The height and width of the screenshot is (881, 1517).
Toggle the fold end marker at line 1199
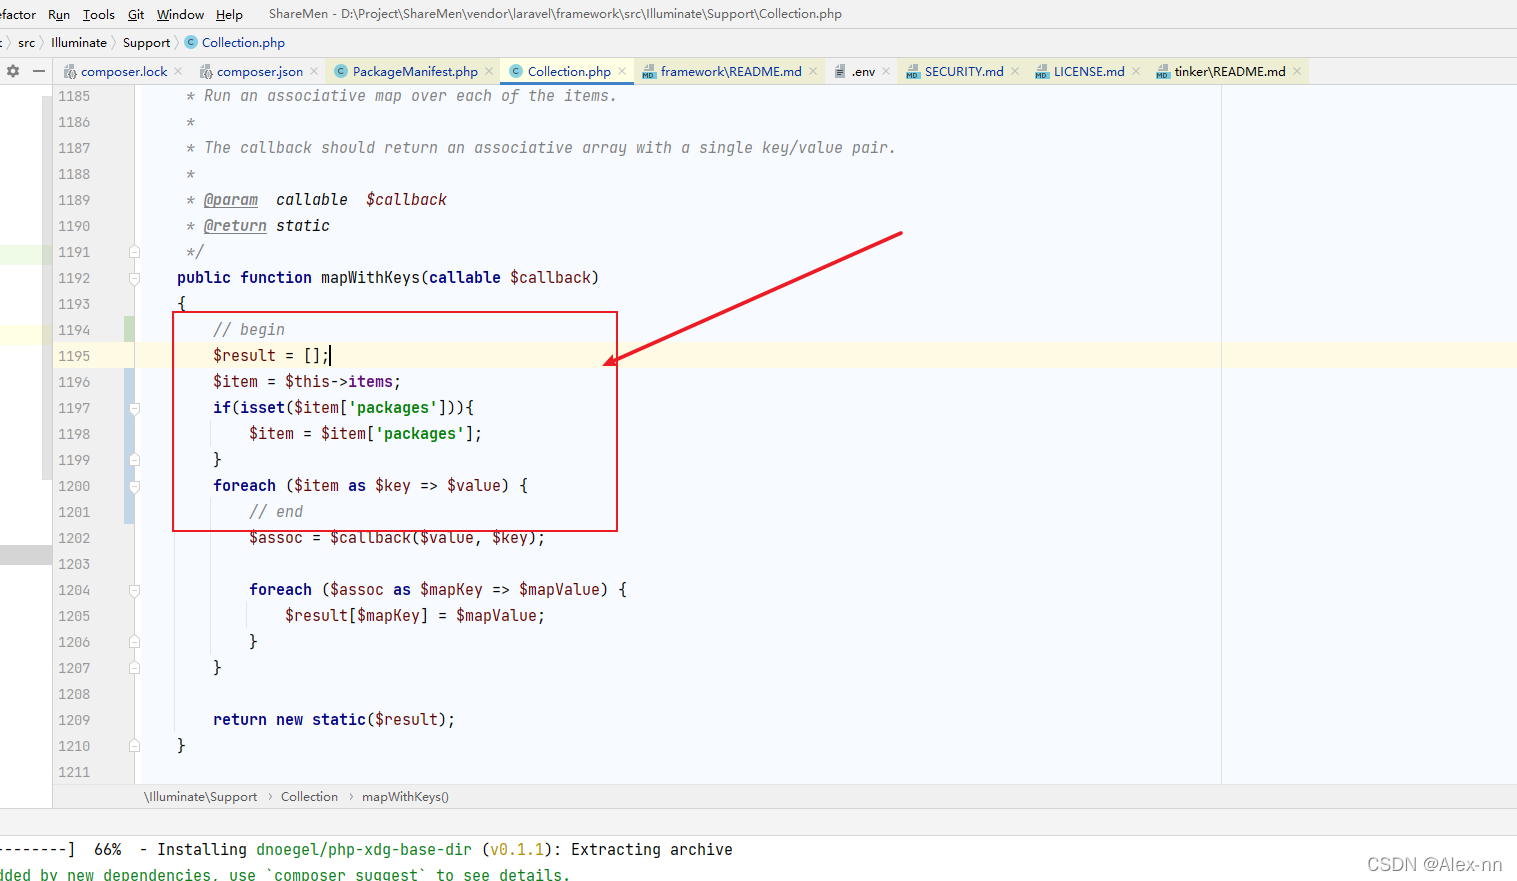click(134, 460)
